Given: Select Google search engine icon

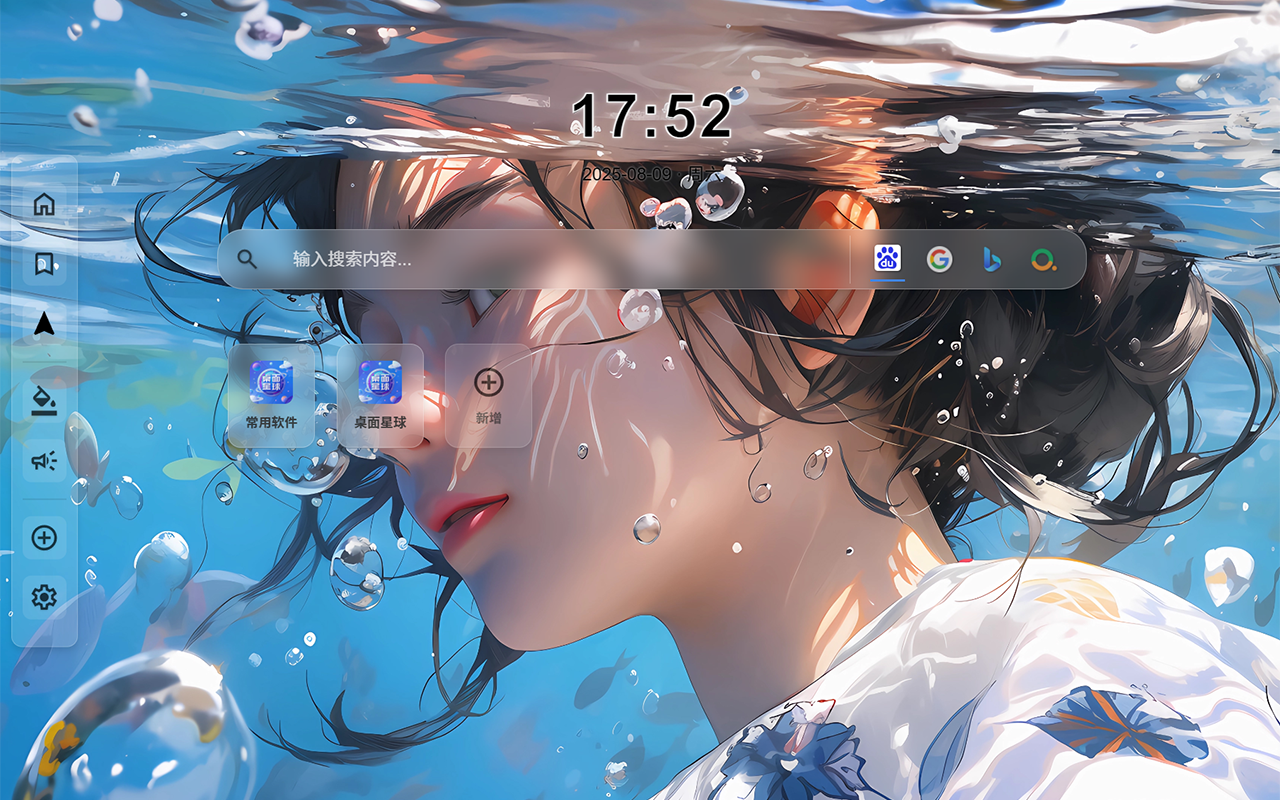Looking at the screenshot, I should [x=939, y=259].
